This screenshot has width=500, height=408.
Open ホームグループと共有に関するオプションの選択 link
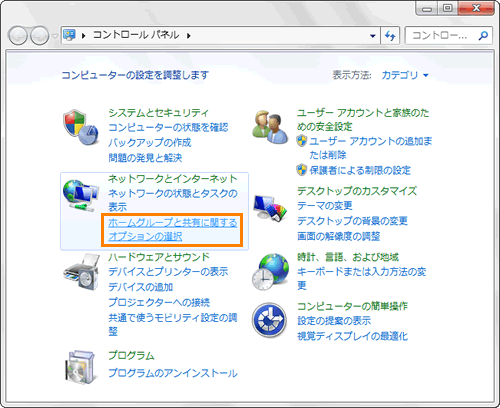pos(172,230)
